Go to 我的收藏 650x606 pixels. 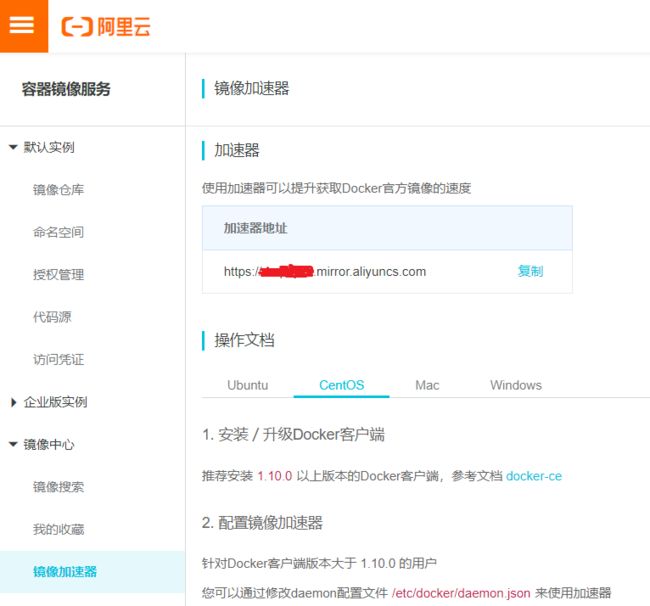[58, 529]
